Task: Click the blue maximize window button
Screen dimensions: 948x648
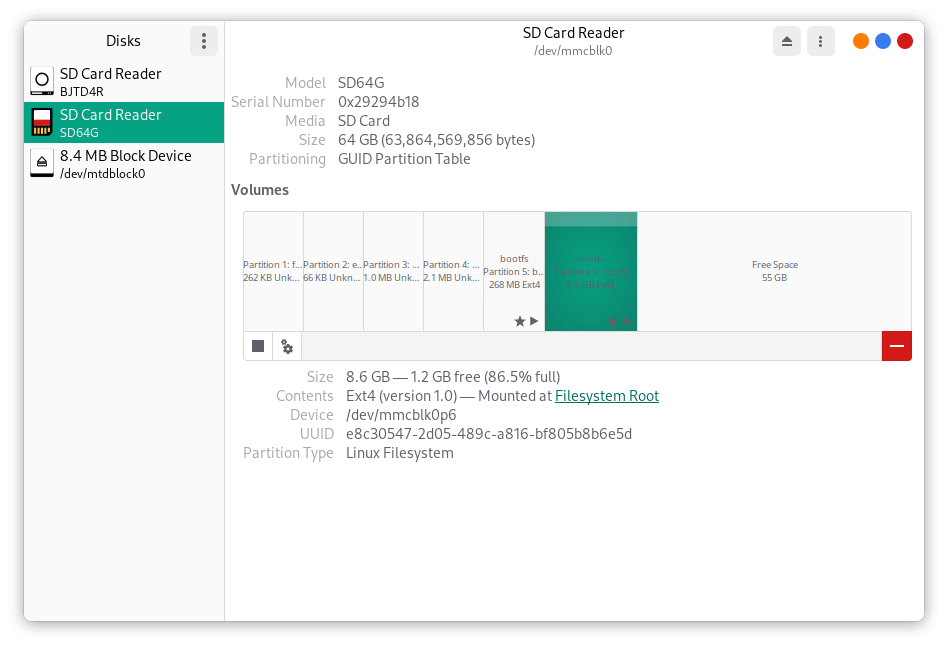Action: click(883, 41)
